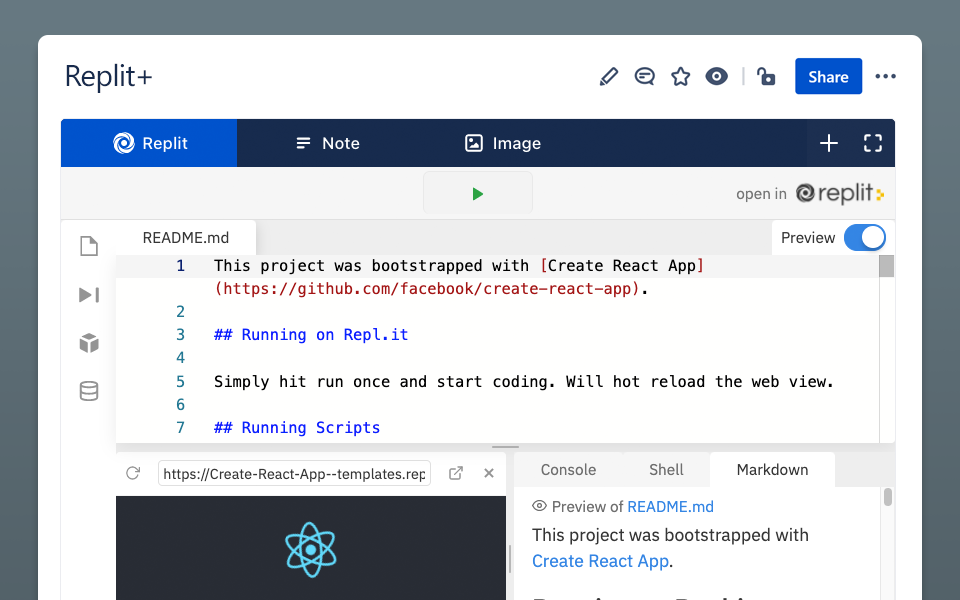Follow the Create React App link

tap(600, 561)
